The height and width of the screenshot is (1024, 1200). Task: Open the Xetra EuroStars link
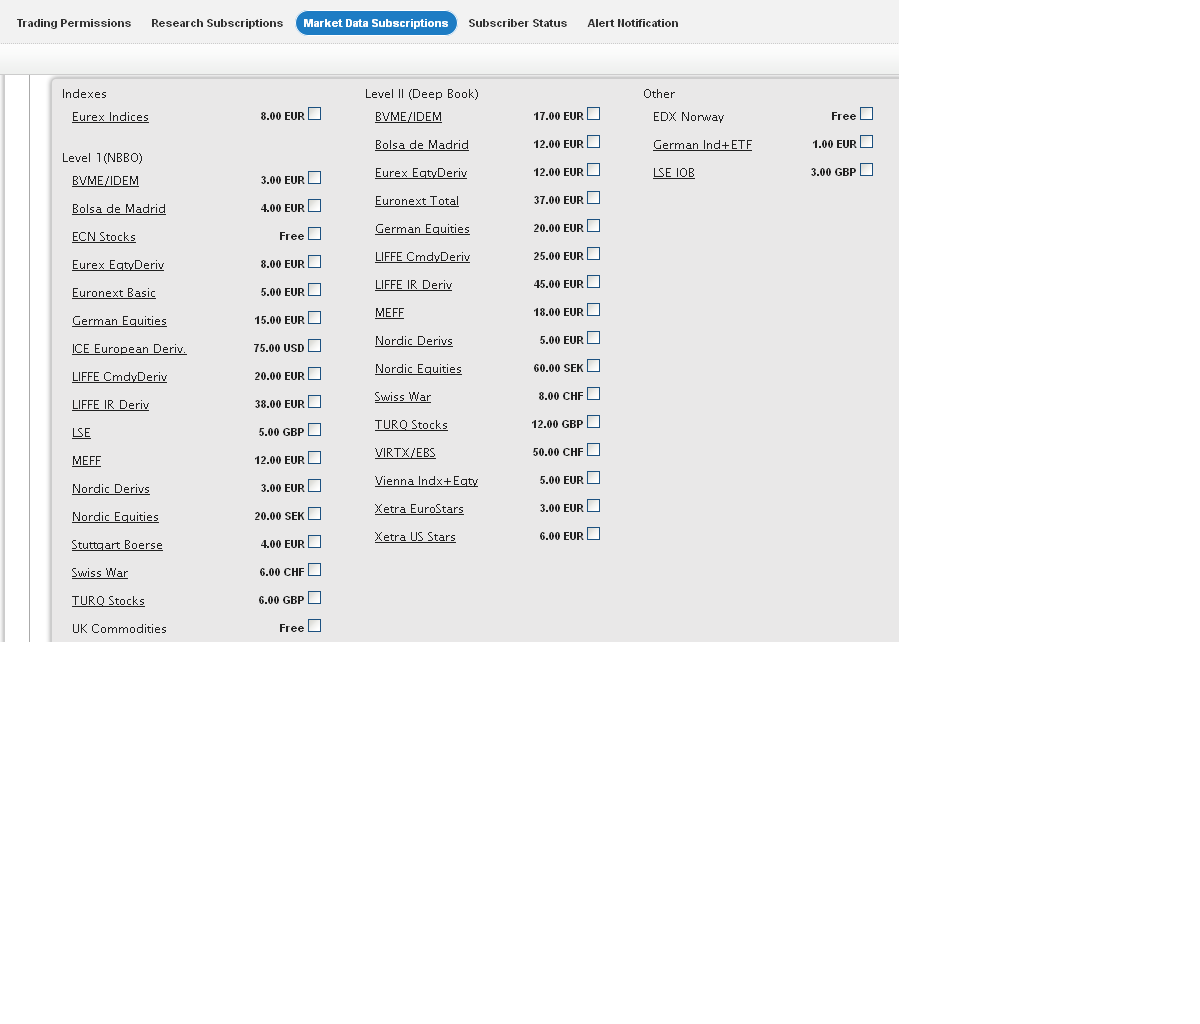point(419,509)
